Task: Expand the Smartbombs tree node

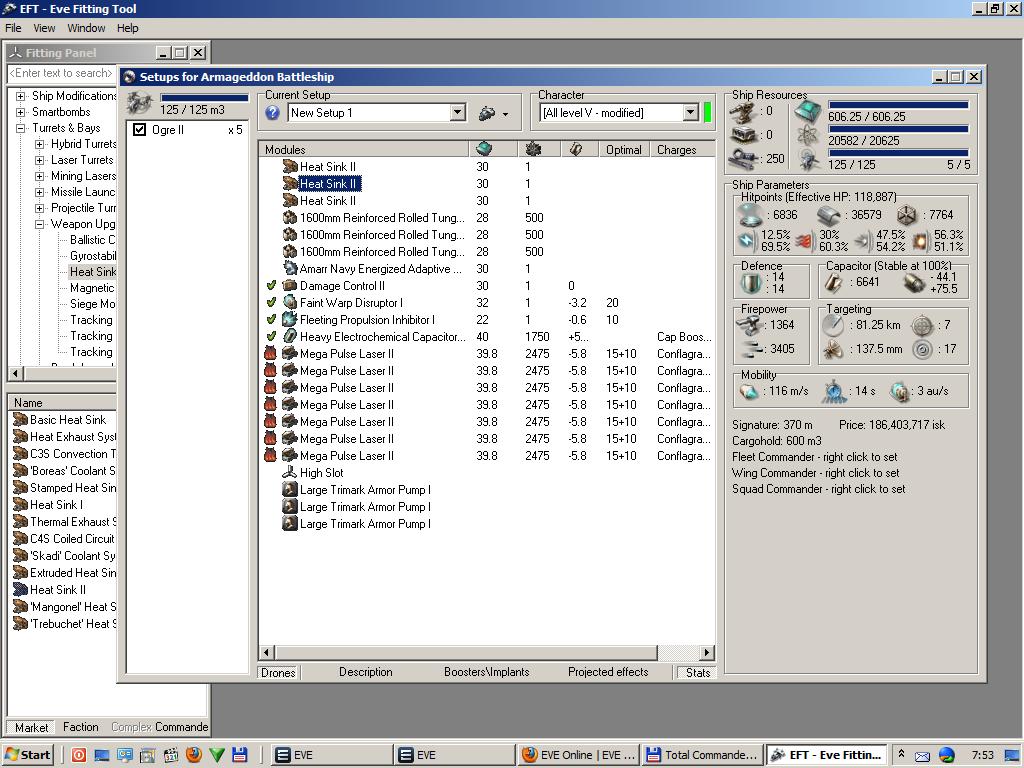Action: (x=20, y=112)
